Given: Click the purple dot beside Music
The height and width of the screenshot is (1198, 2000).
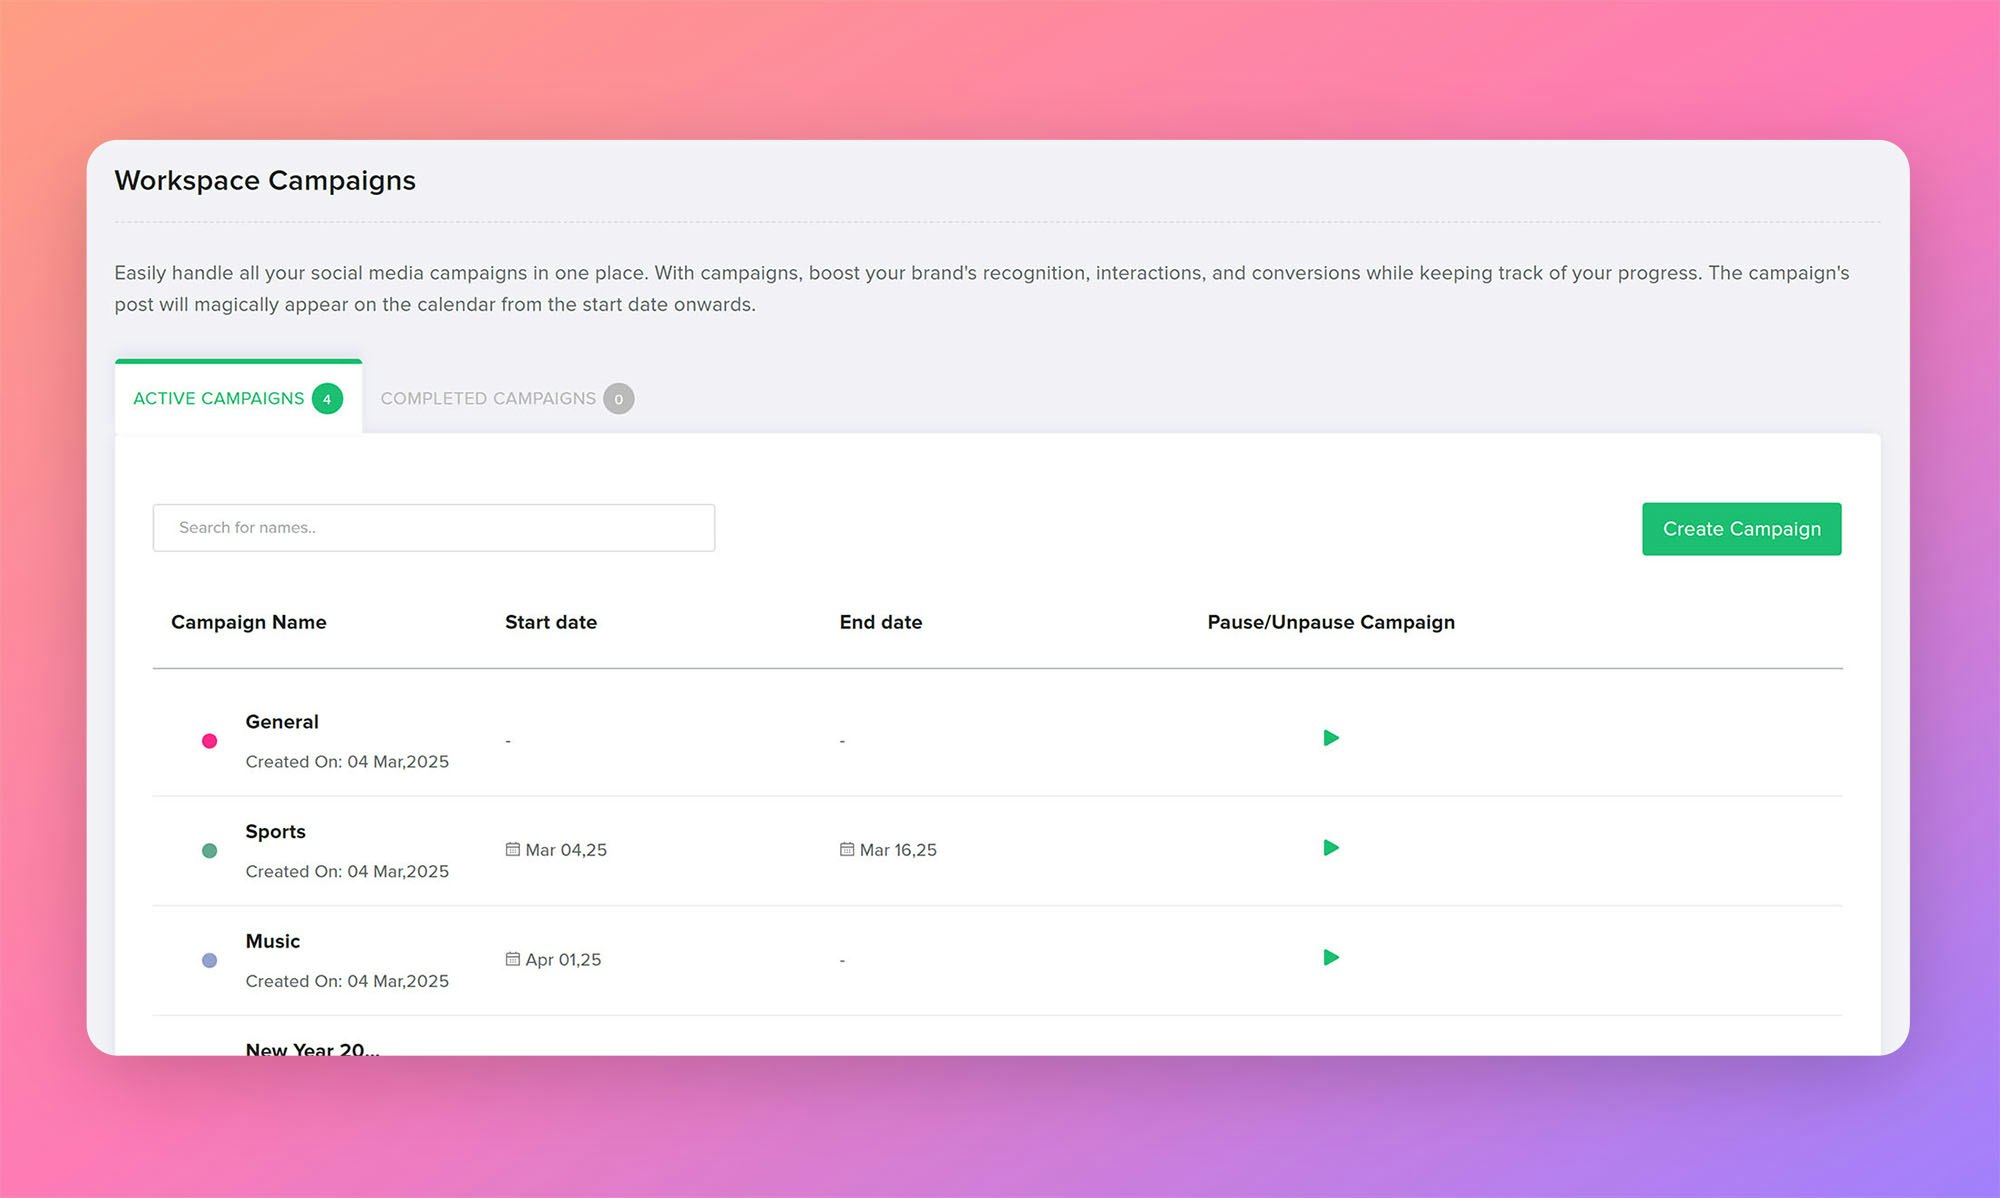Looking at the screenshot, I should 209,961.
